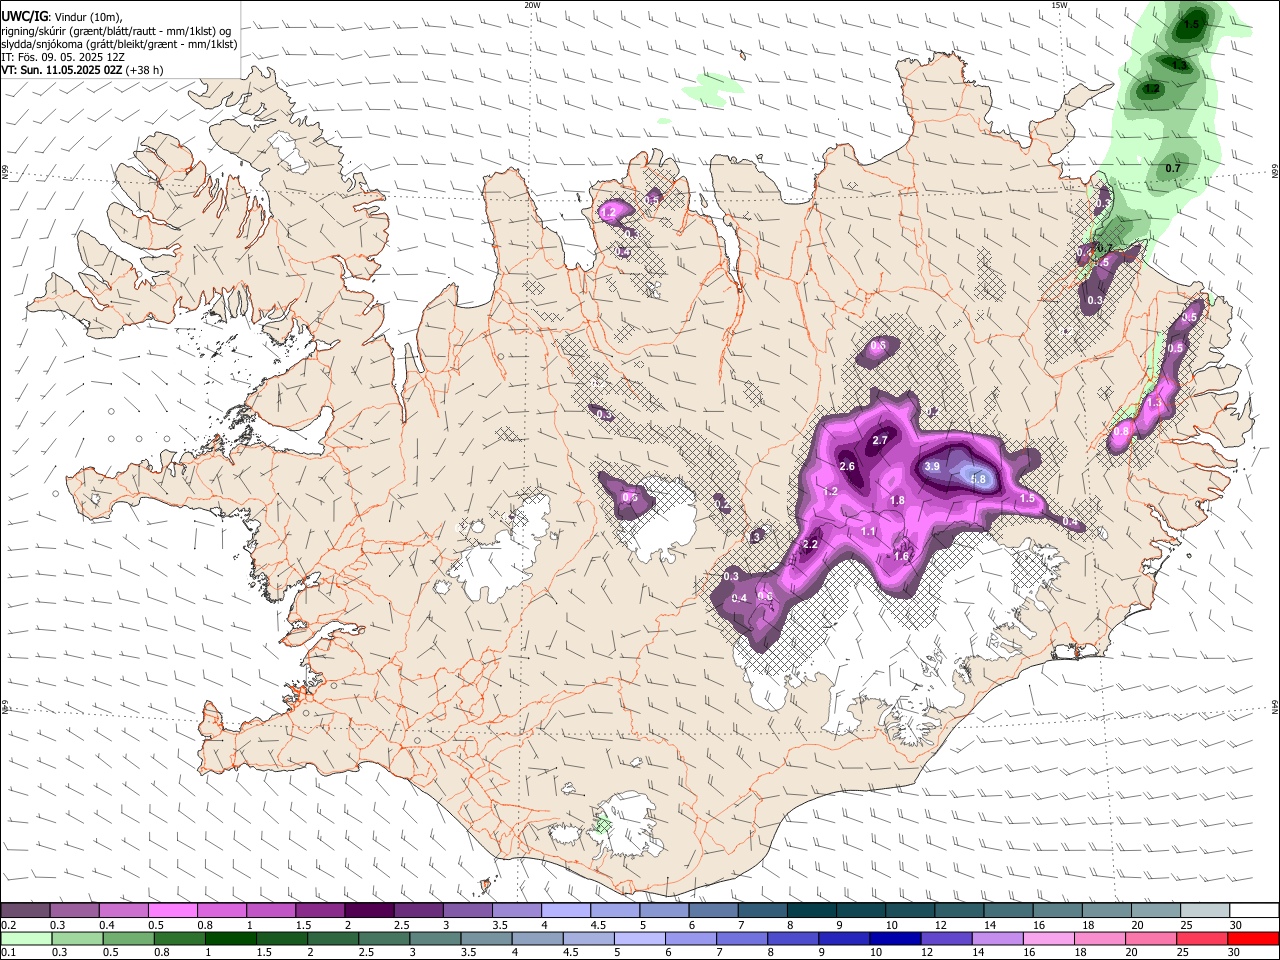Click the 1.2 value inside the green rain band
This screenshot has height=960, width=1280.
[1152, 89]
